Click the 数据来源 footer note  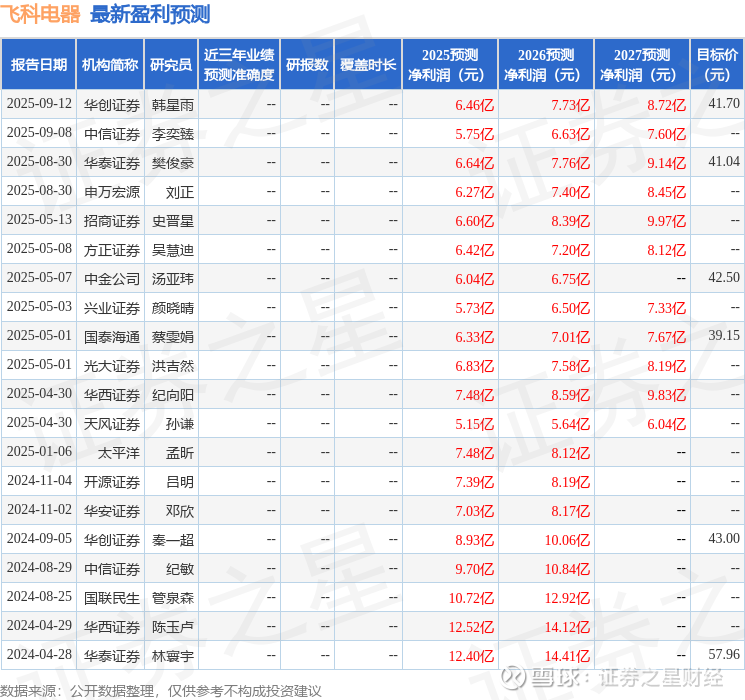pyautogui.click(x=161, y=690)
